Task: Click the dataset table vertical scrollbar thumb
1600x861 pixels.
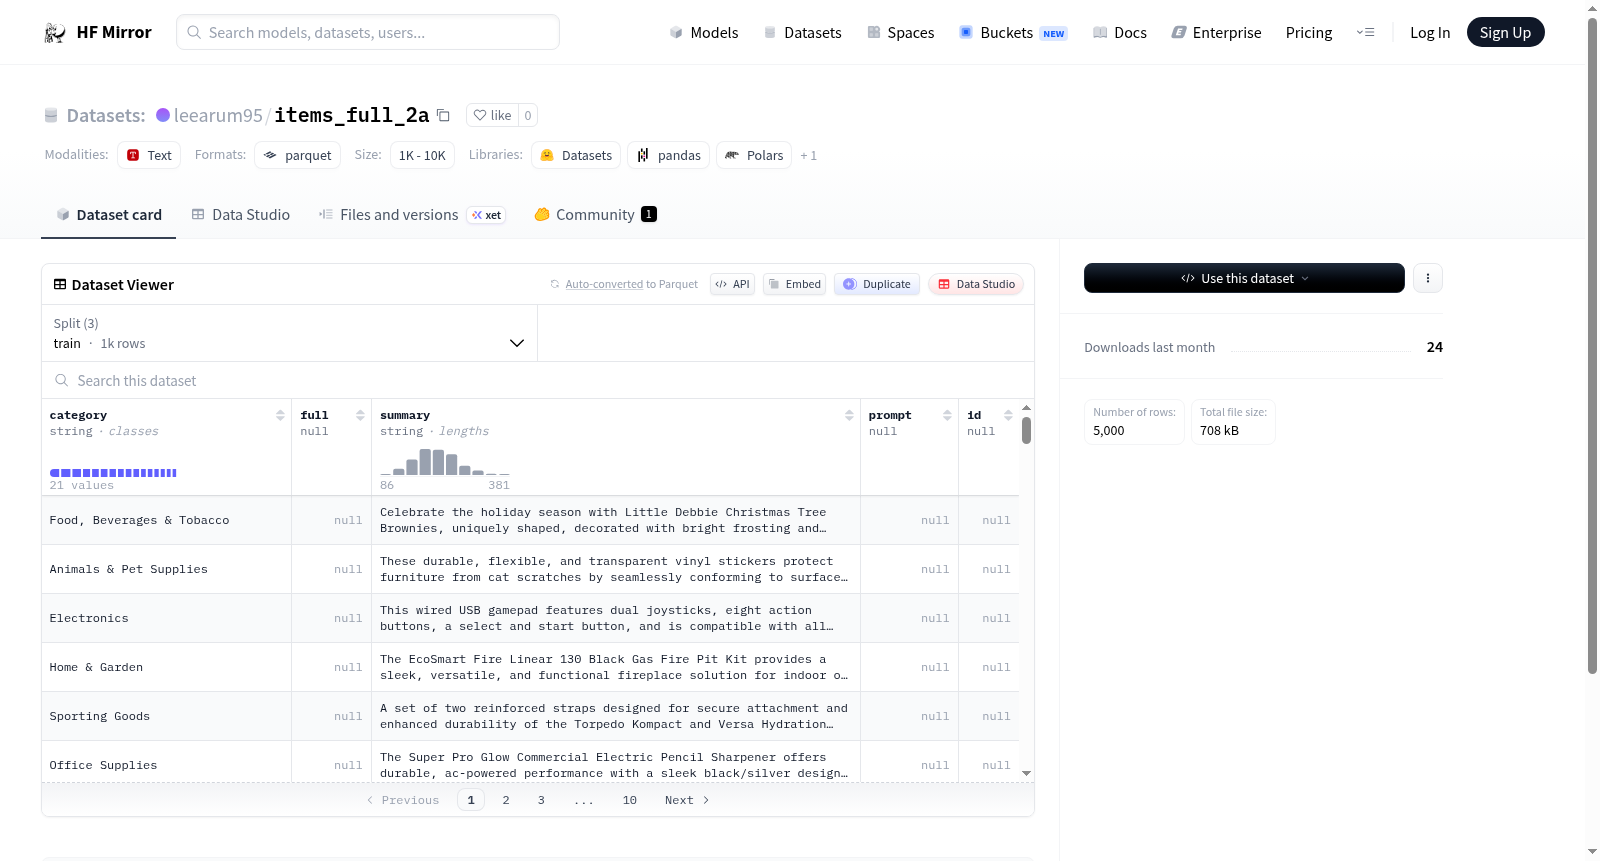Action: coord(1026,431)
